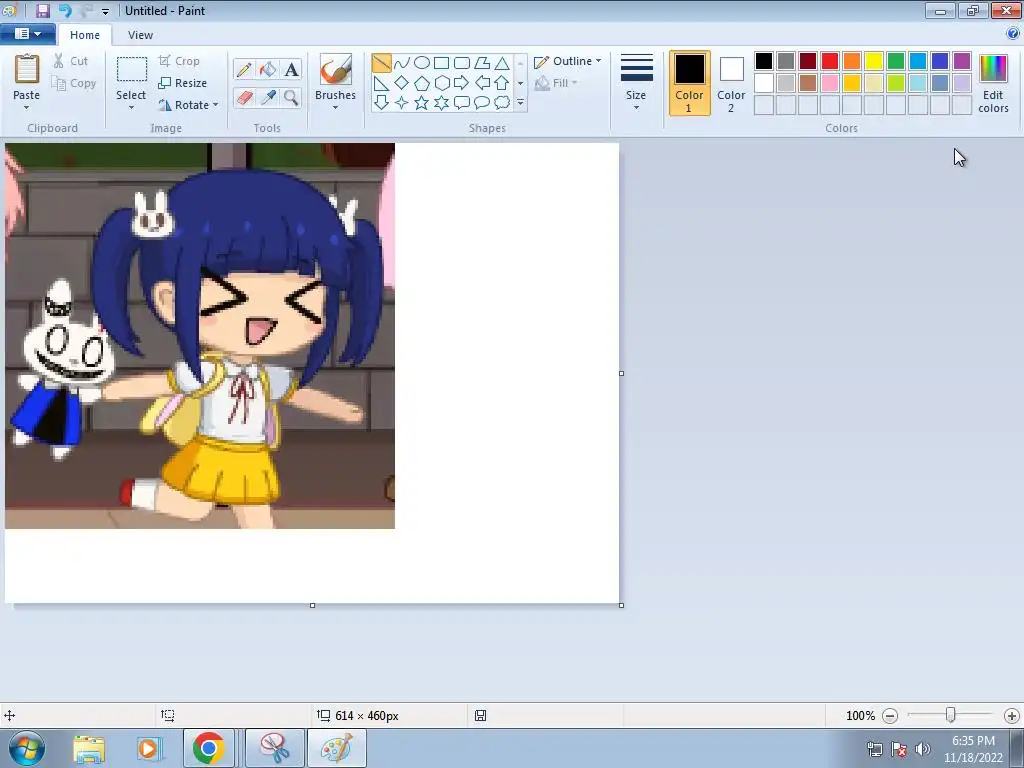Expand the Rotate dropdown
Viewport: 1024px width, 768px height.
pyautogui.click(x=216, y=105)
